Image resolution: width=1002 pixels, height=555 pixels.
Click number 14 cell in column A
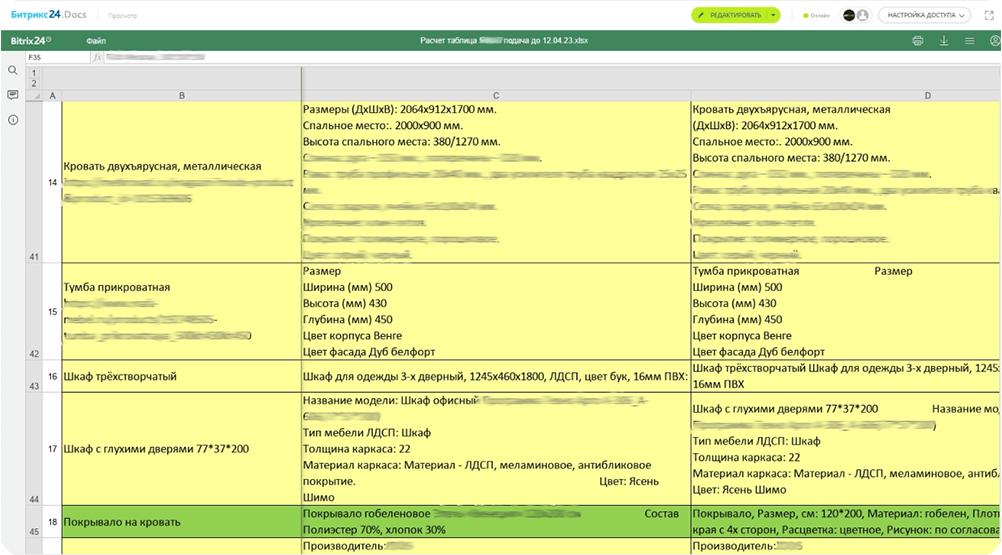pos(52,182)
